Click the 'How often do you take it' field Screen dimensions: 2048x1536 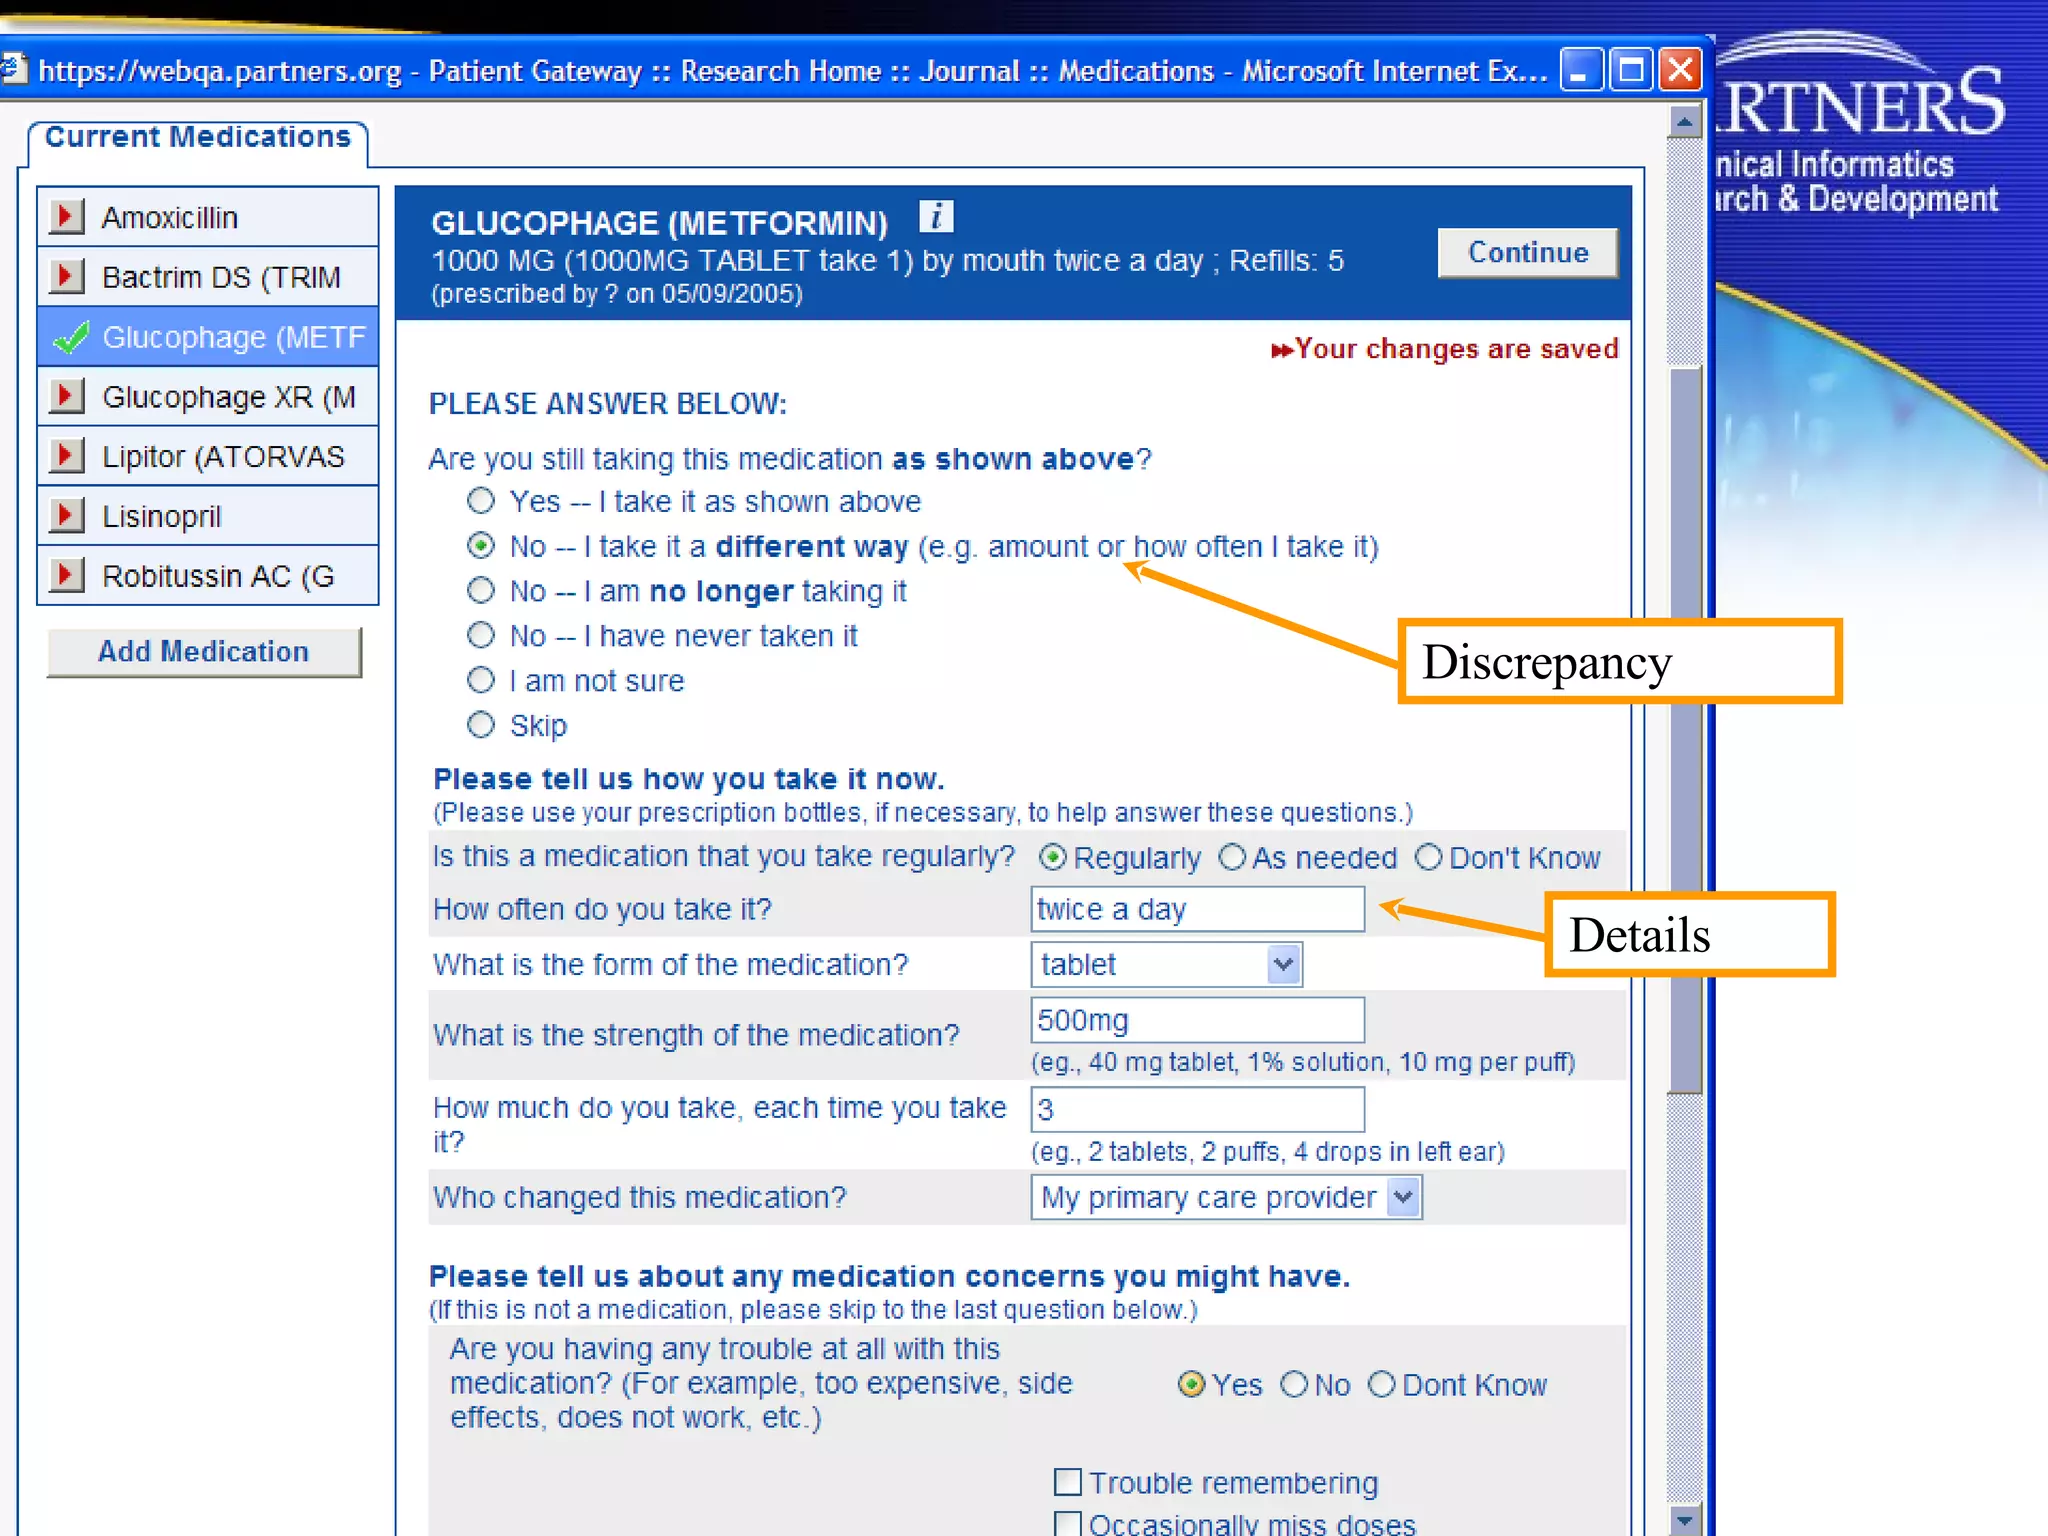click(x=1197, y=909)
